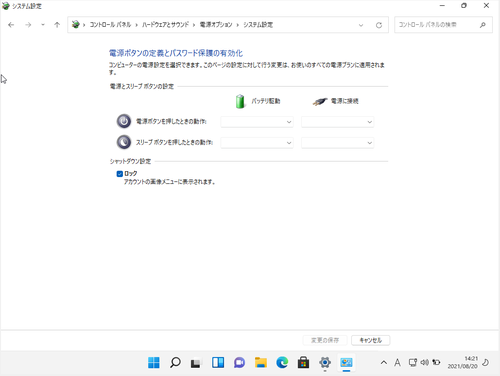Click heading 電源ボタンの定義とパスワード保護の有効化
Screen dimensions: 500x376
tap(176, 53)
